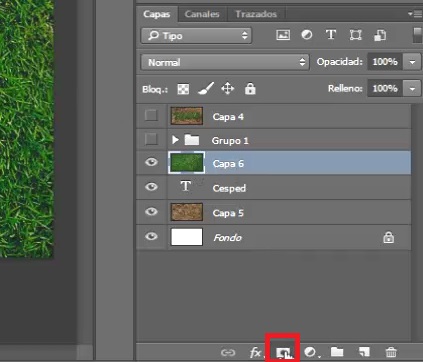Screen dimensions: 423x362
Task: Switch to the Canales tab
Action: [x=202, y=14]
